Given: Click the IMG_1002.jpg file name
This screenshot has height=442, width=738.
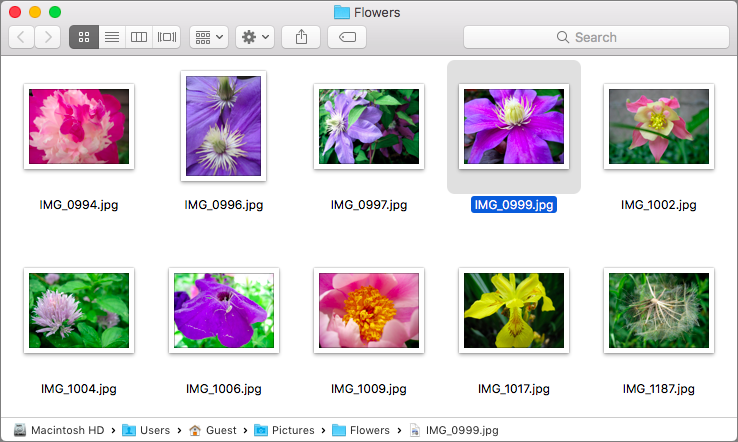Looking at the screenshot, I should (x=658, y=205).
